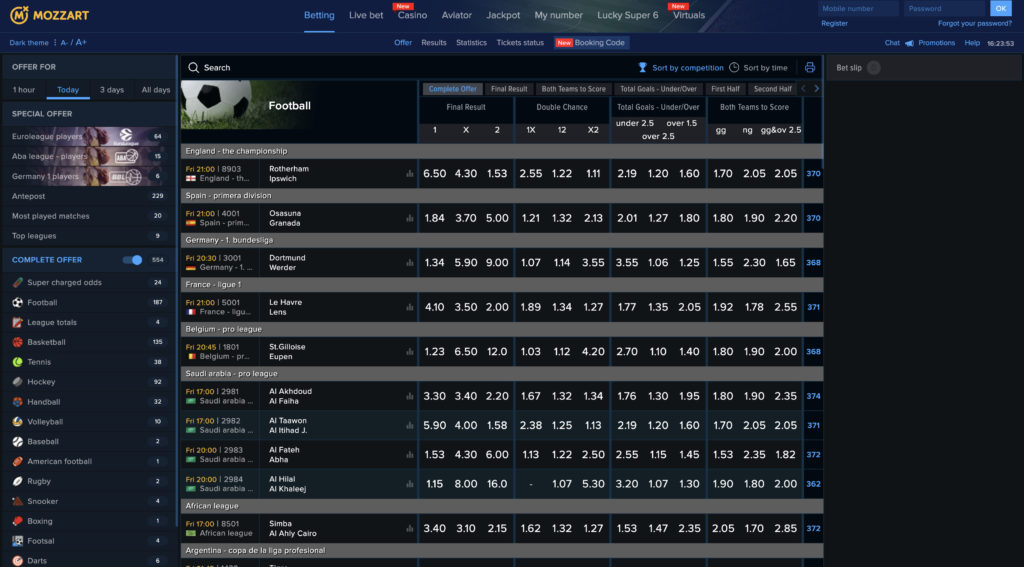
Task: Decrease font size with A-
Action: pyautogui.click(x=65, y=43)
